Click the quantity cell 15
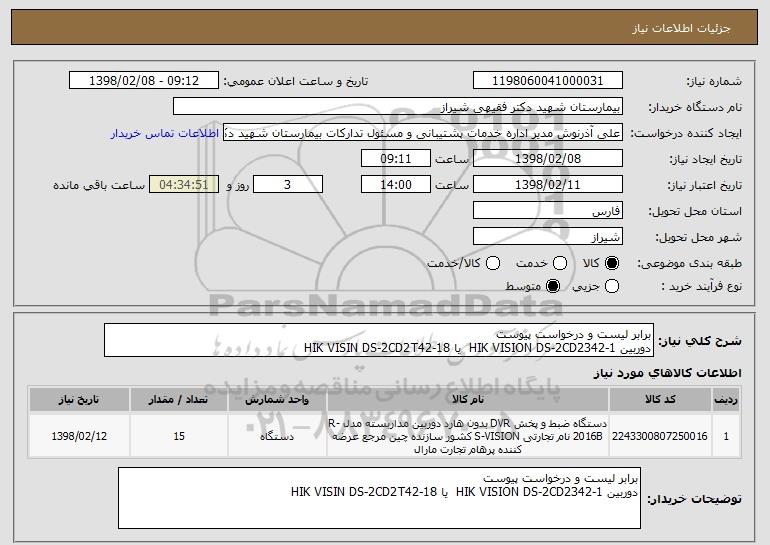Viewport: 770px width, 545px height. coord(179,436)
